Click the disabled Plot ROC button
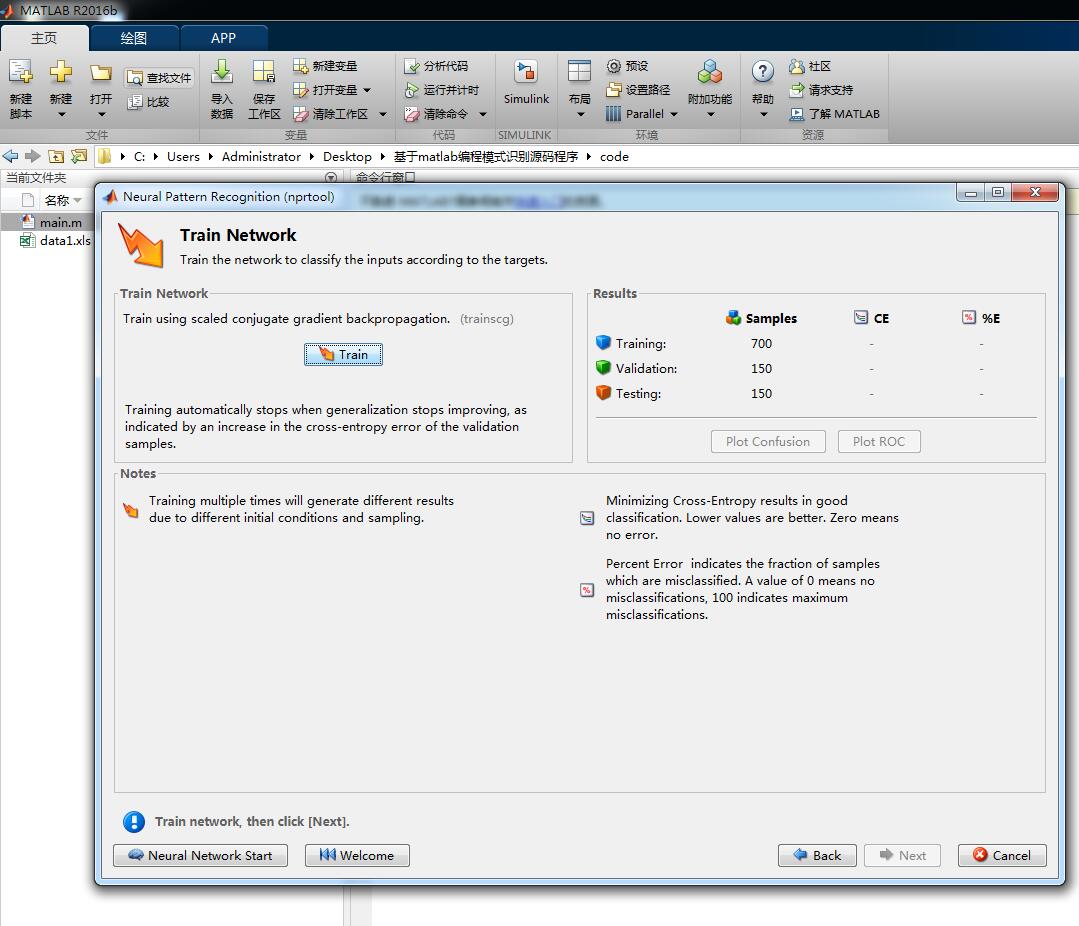Screen dimensions: 1079x926 (x=879, y=442)
